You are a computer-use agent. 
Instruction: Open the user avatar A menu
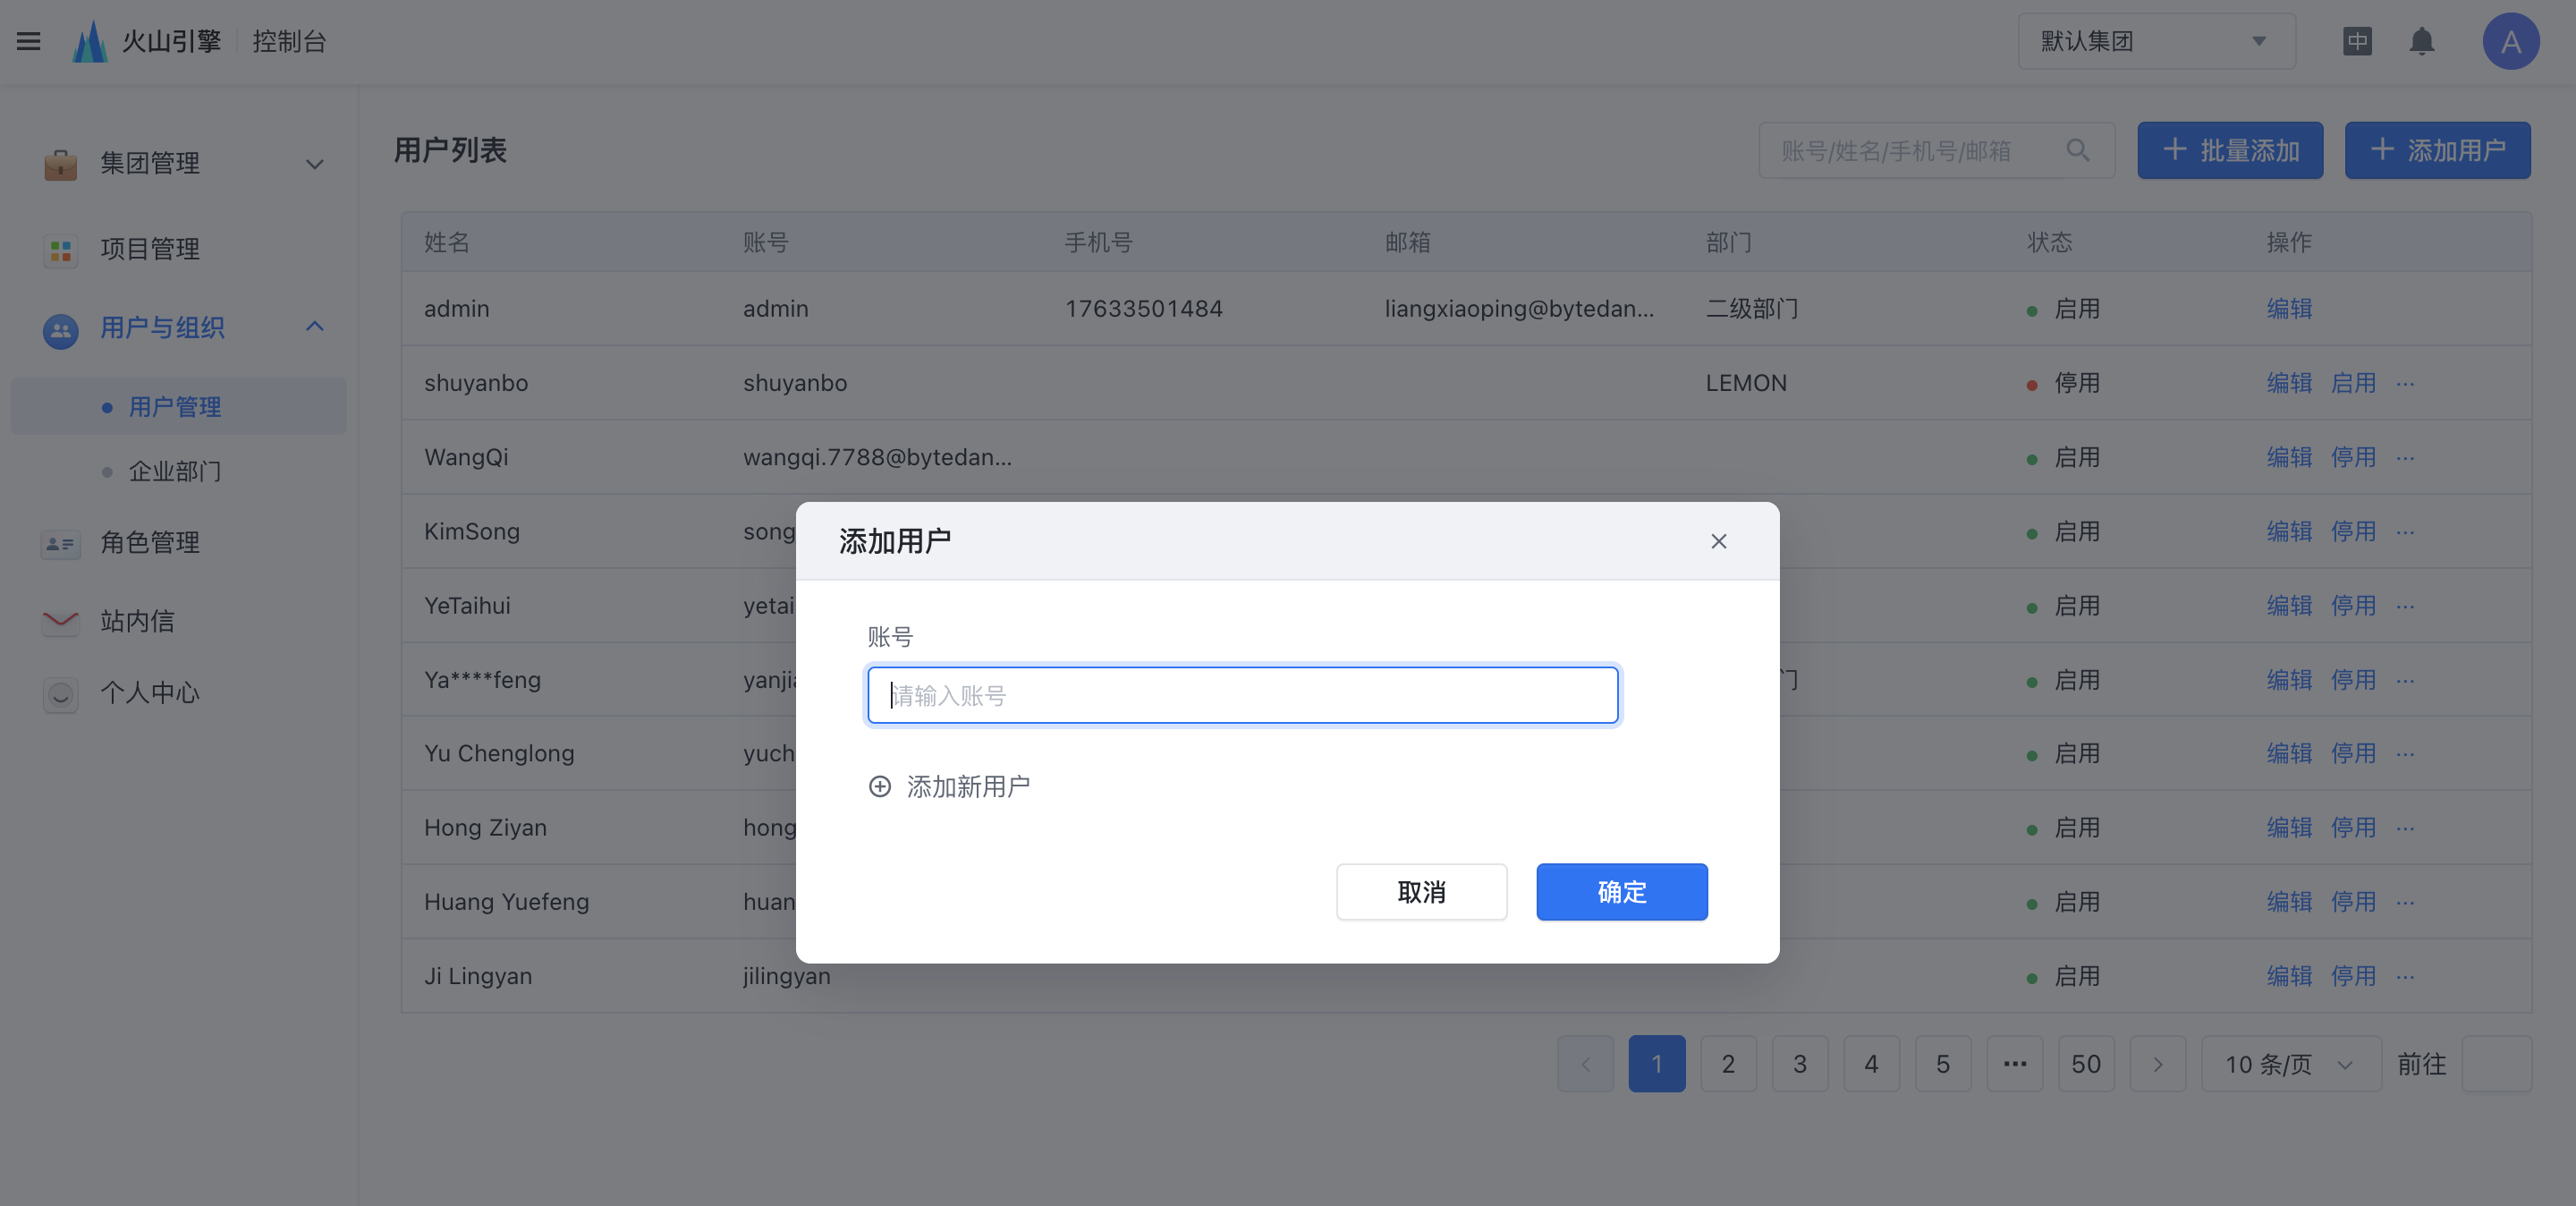(x=2510, y=41)
